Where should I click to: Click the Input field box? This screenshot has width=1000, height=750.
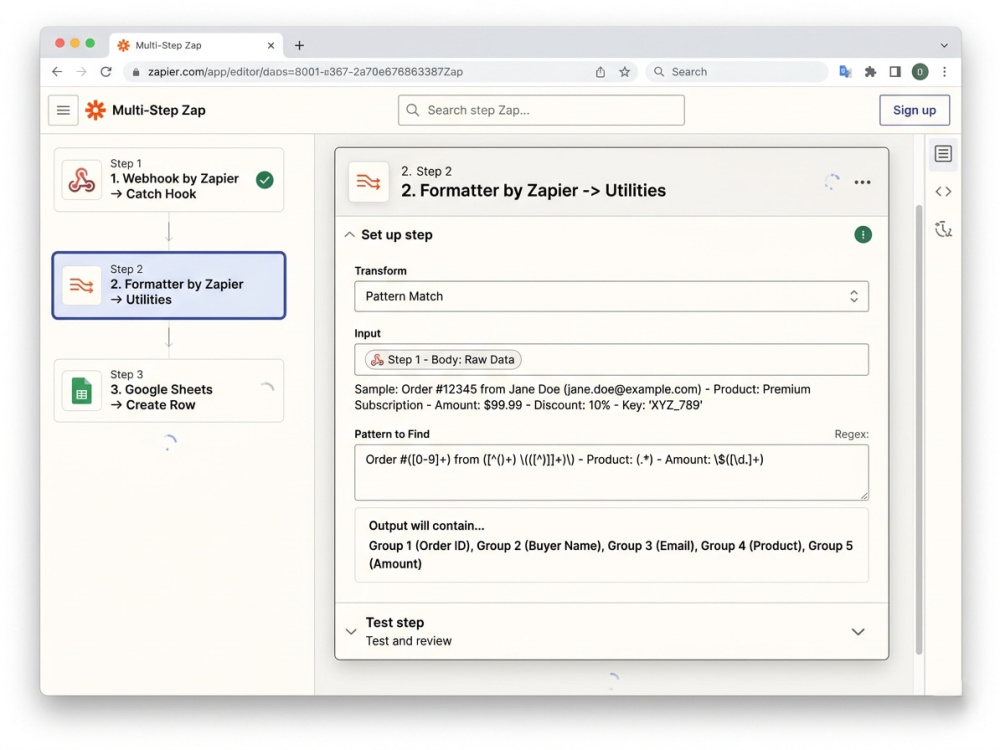pos(611,360)
